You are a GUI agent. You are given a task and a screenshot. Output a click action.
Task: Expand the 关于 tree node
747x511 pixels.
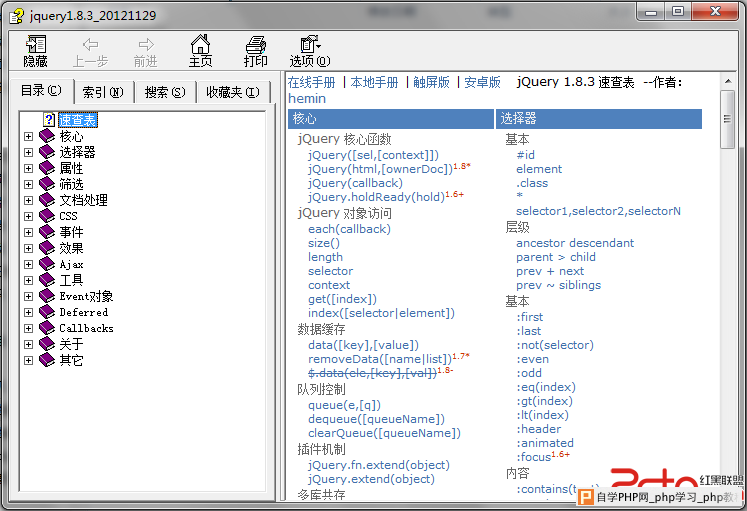click(29, 344)
